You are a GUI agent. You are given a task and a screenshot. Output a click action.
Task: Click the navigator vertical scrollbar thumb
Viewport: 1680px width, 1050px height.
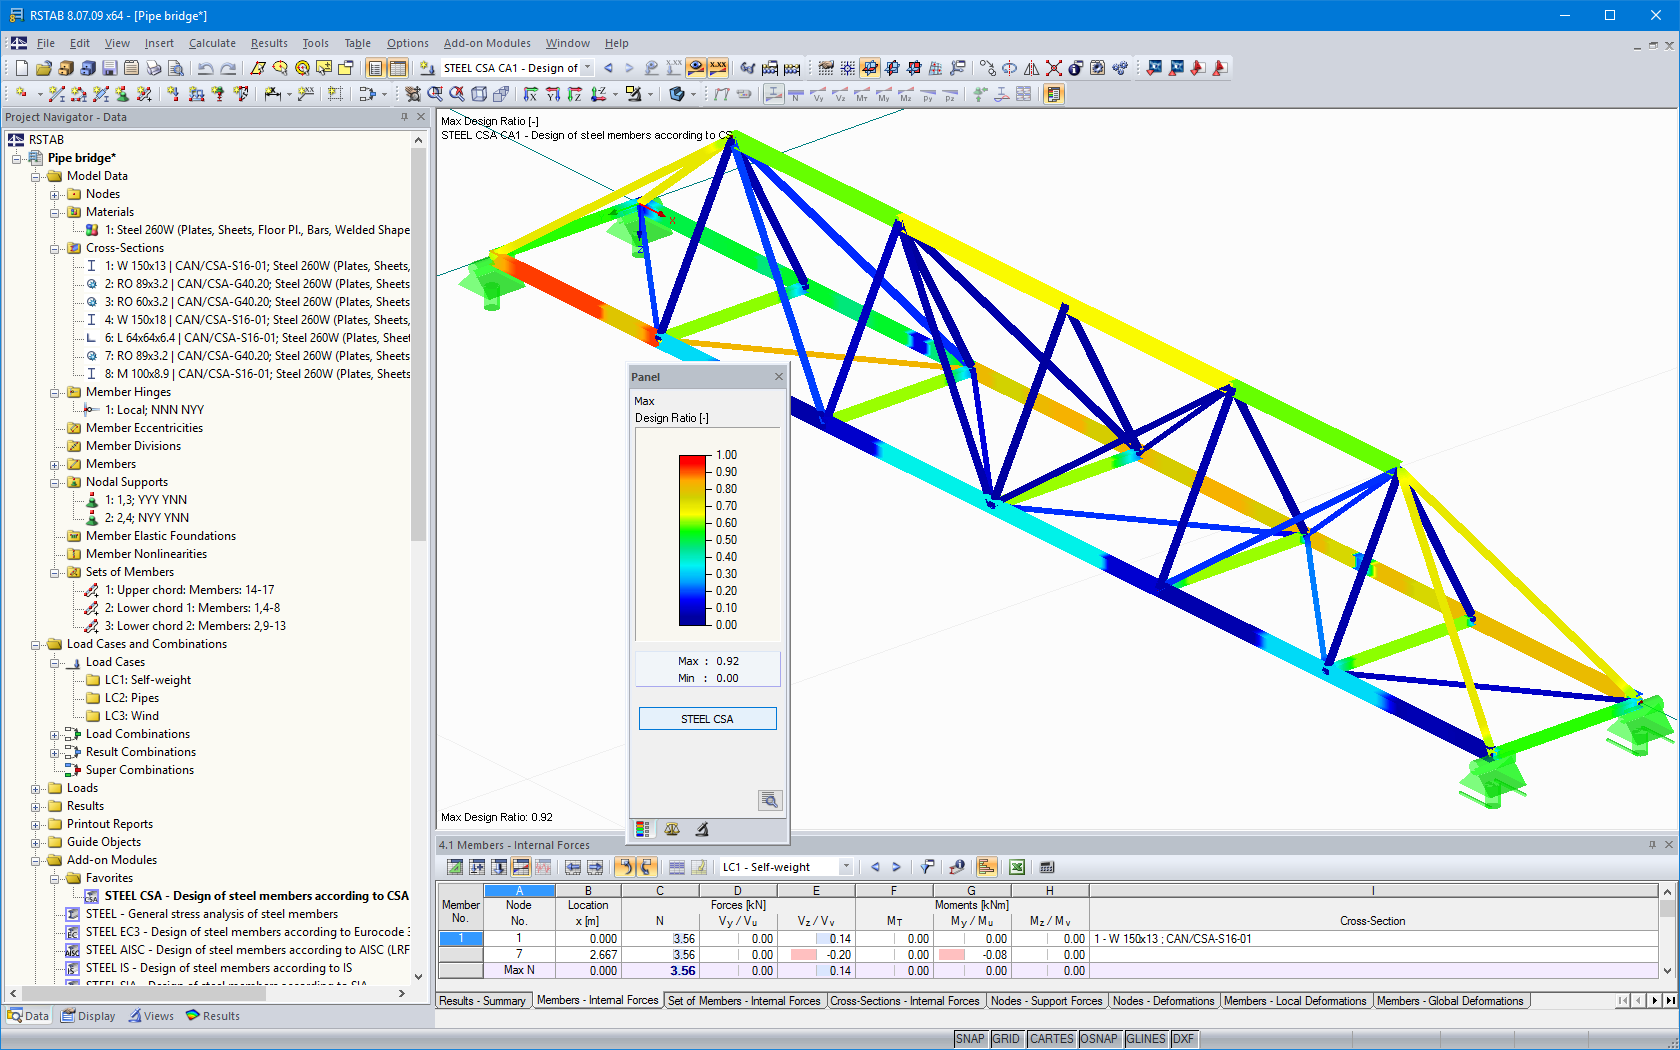tap(418, 345)
